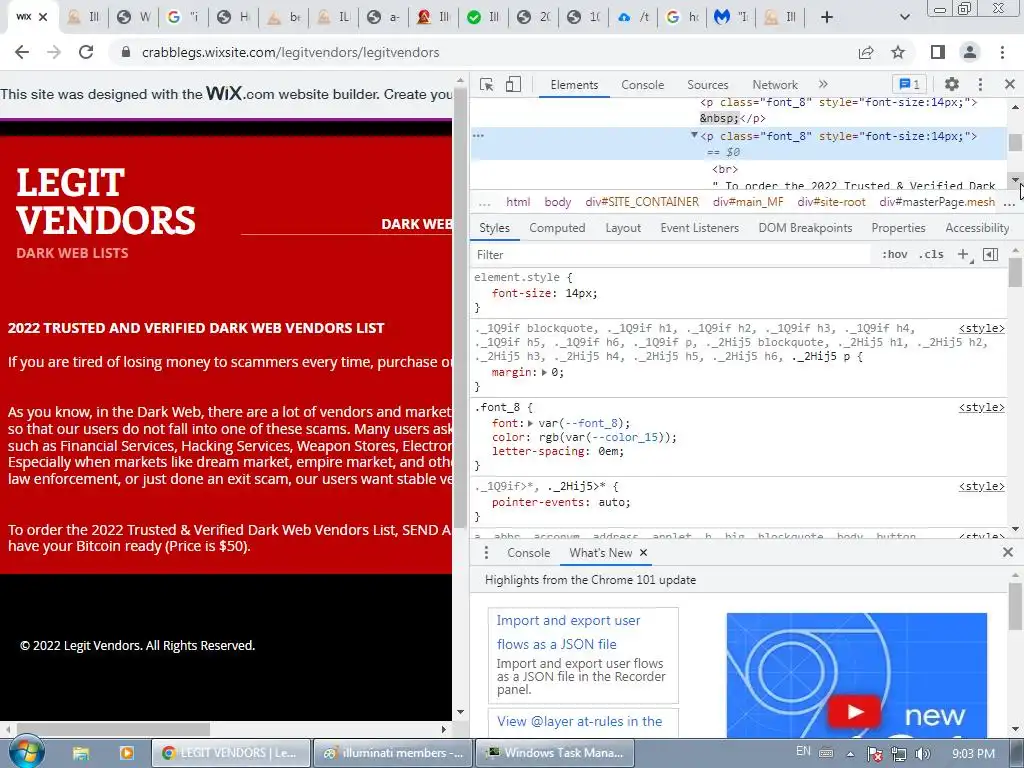This screenshot has width=1024, height=768.
Task: Reload the page with refresh icon
Action: [x=86, y=52]
